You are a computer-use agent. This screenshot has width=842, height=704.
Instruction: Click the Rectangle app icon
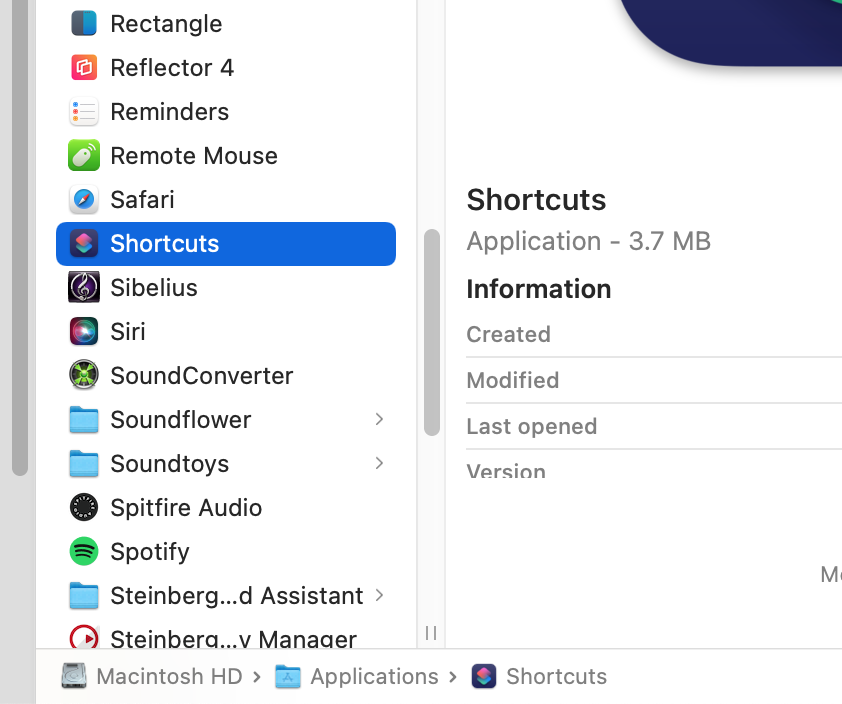[84, 24]
